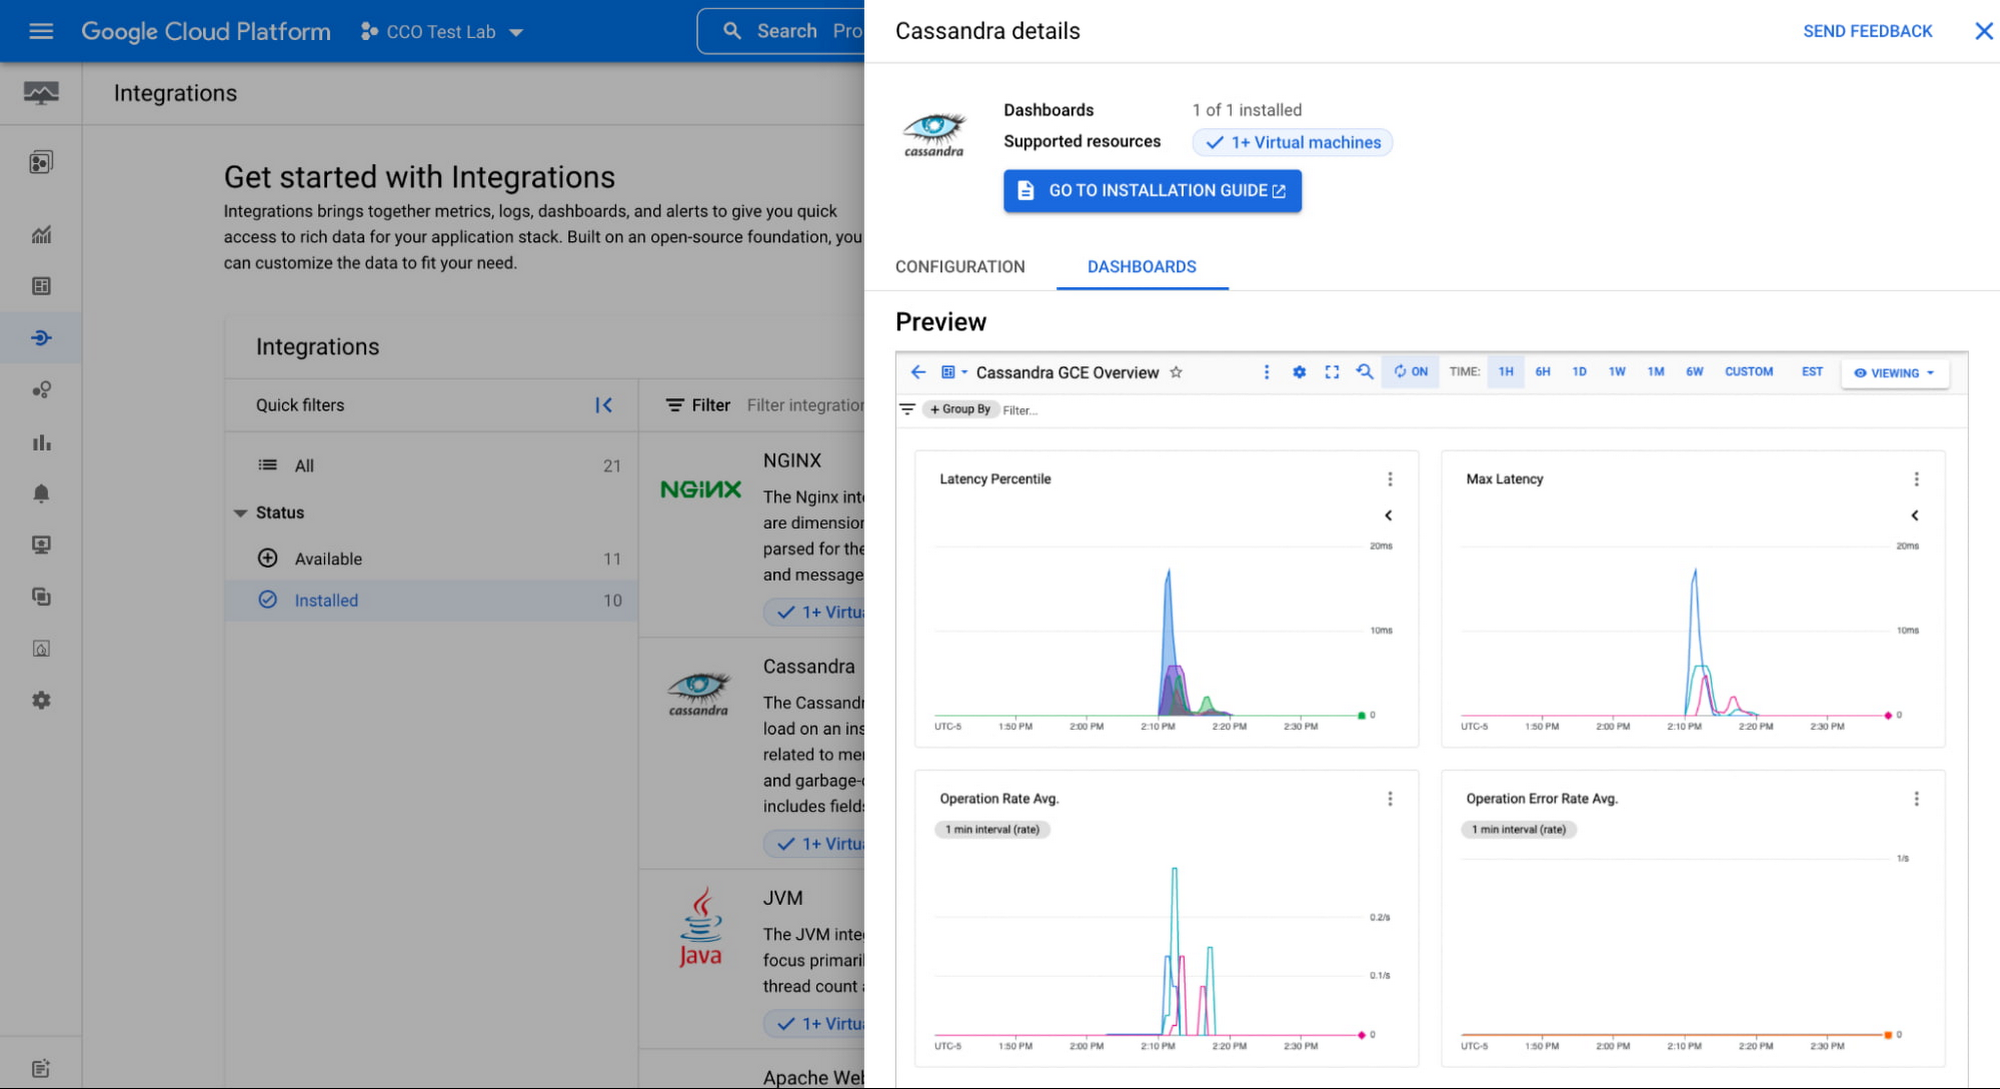The width and height of the screenshot is (2000, 1089).
Task: Focus the Filter integrations input
Action: 805,405
